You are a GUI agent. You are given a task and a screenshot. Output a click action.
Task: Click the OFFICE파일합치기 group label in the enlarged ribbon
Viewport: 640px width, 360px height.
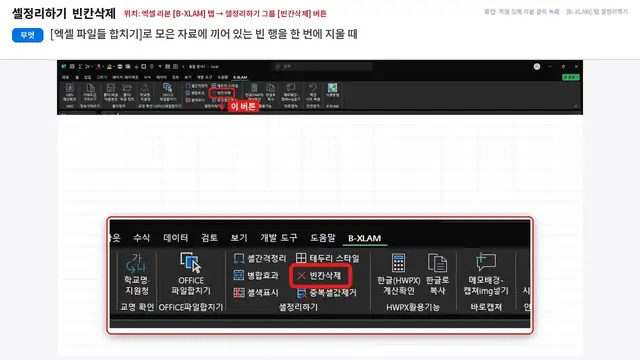191,307
